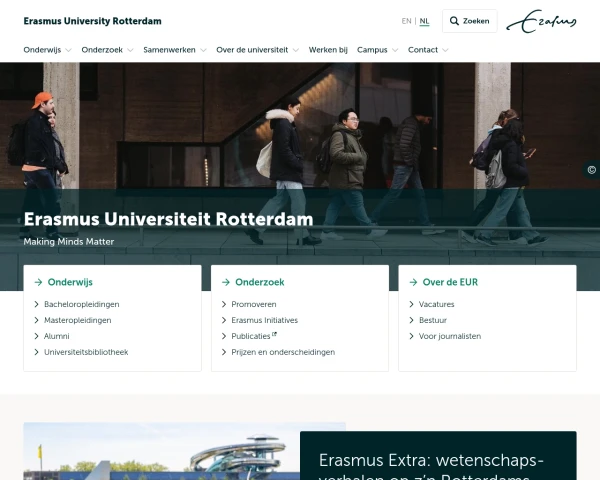The width and height of the screenshot is (600, 480).
Task: Open the Publicaties link
Action: 251,336
